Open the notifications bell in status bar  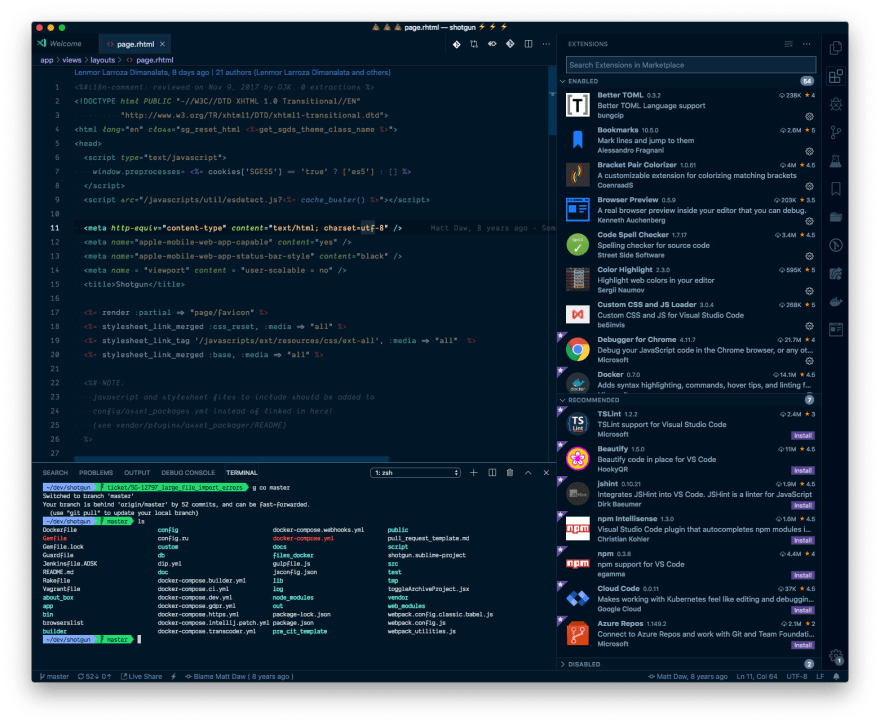tap(836, 676)
